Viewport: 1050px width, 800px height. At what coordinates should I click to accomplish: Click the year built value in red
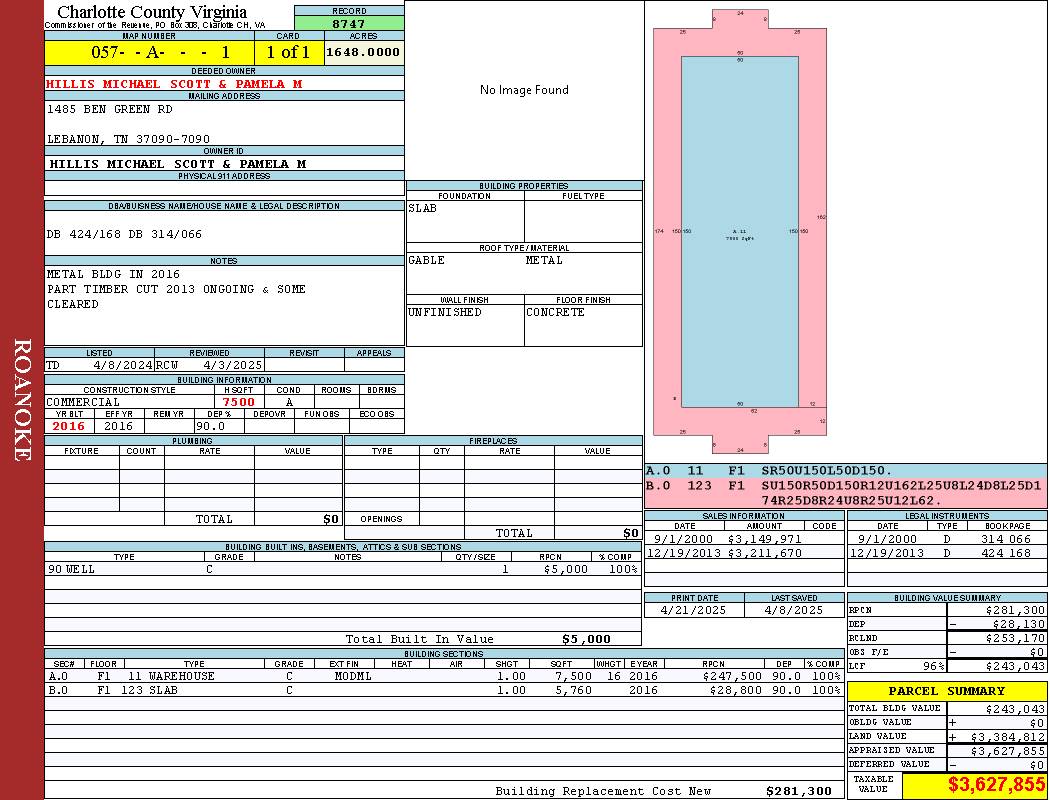click(x=69, y=426)
